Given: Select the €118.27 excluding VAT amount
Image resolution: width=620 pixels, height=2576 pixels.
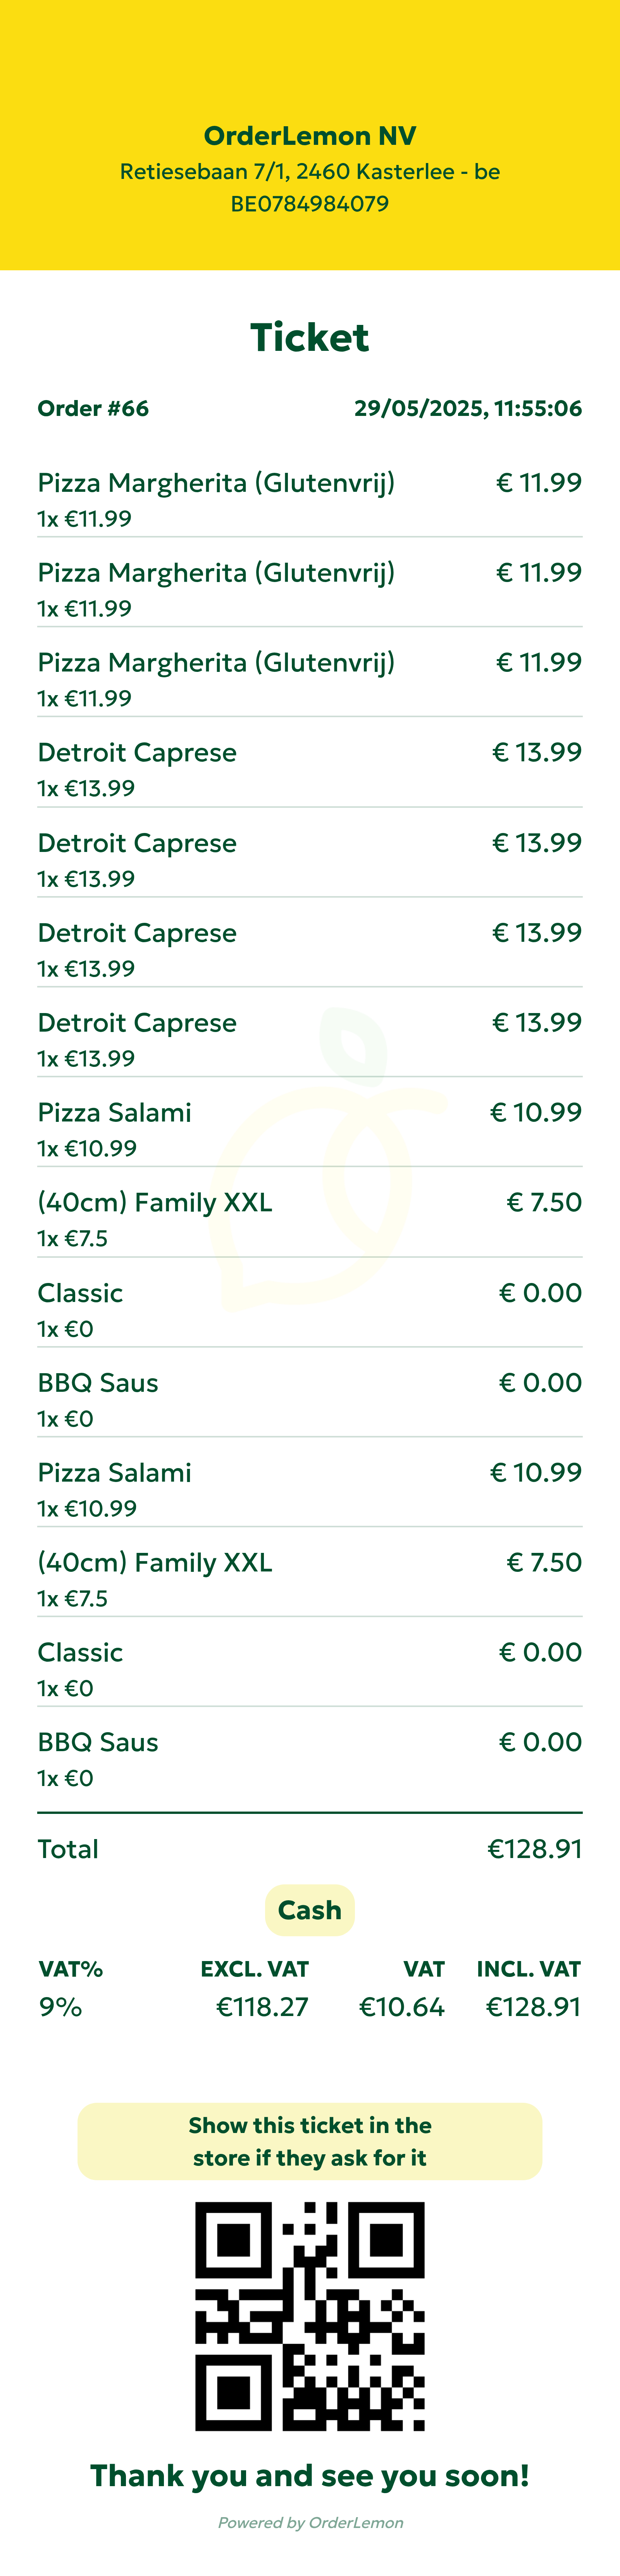Looking at the screenshot, I should pos(262,2007).
